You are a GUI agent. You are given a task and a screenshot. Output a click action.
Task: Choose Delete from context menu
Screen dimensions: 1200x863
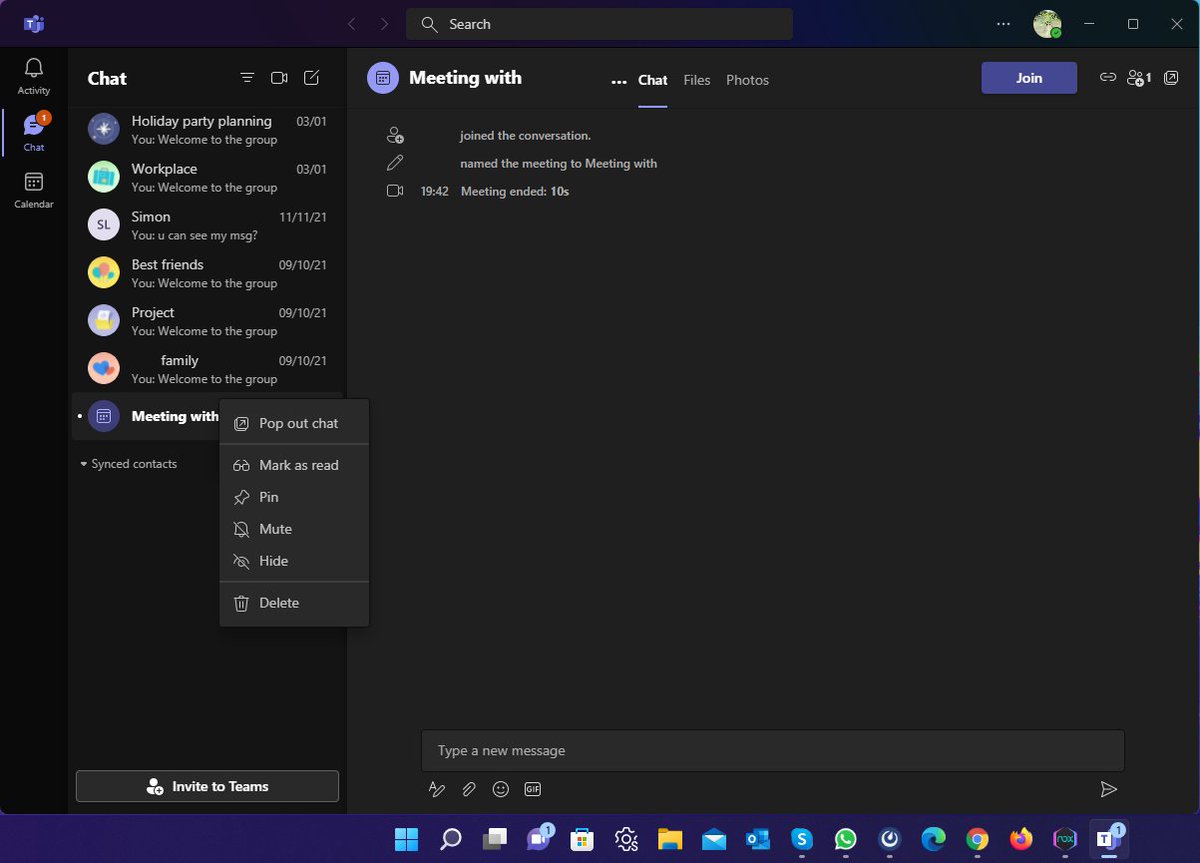click(x=294, y=603)
